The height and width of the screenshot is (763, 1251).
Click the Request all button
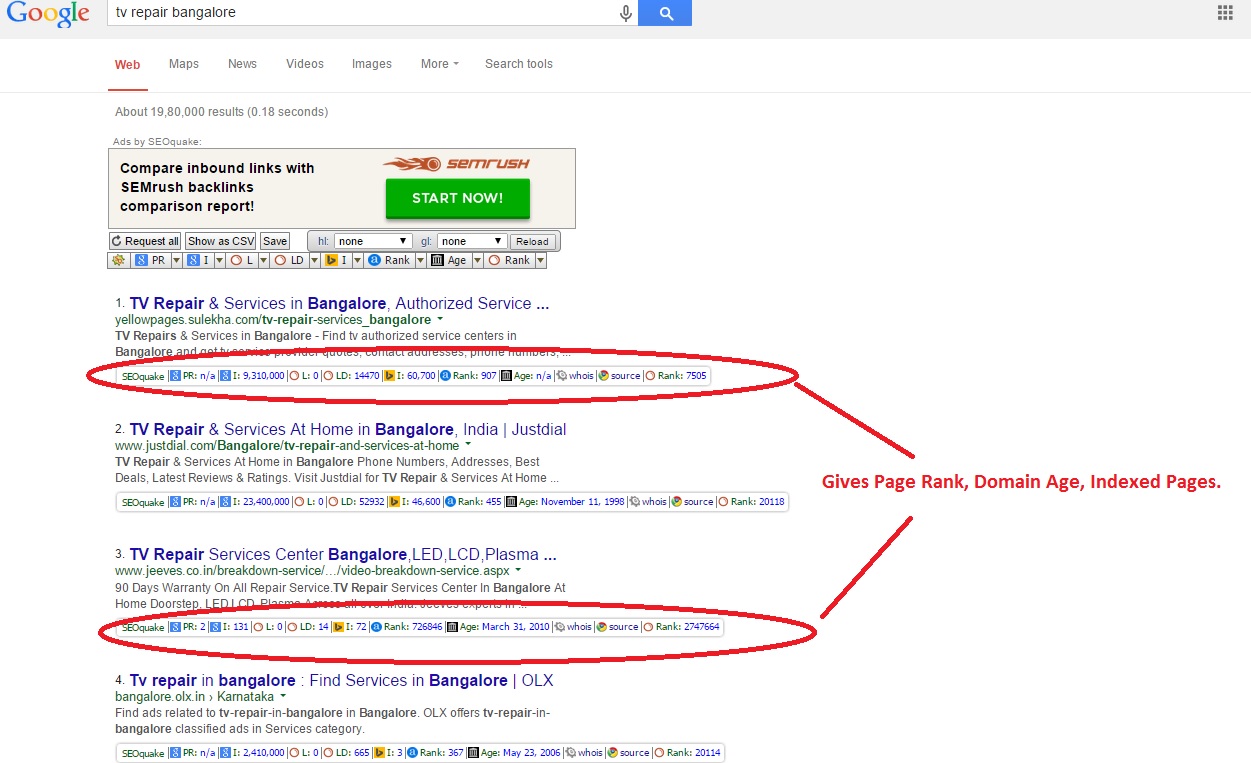(x=146, y=241)
